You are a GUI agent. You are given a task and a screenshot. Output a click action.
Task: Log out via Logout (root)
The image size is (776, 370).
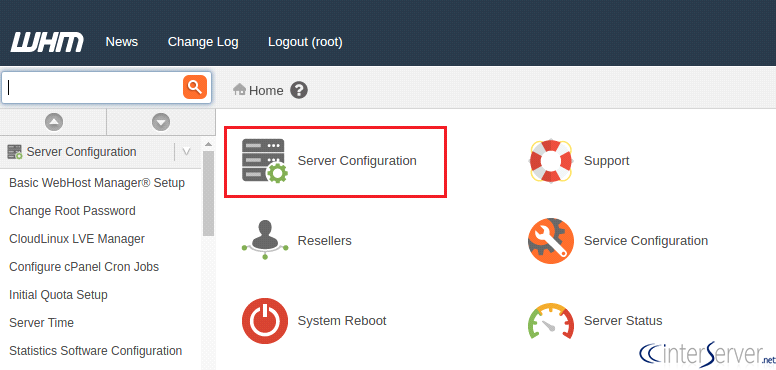coord(305,42)
